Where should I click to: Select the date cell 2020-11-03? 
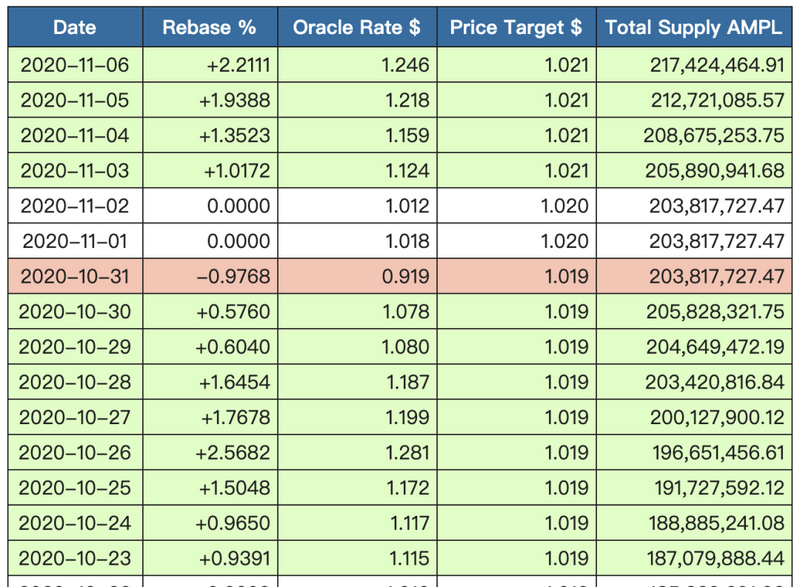click(x=75, y=170)
